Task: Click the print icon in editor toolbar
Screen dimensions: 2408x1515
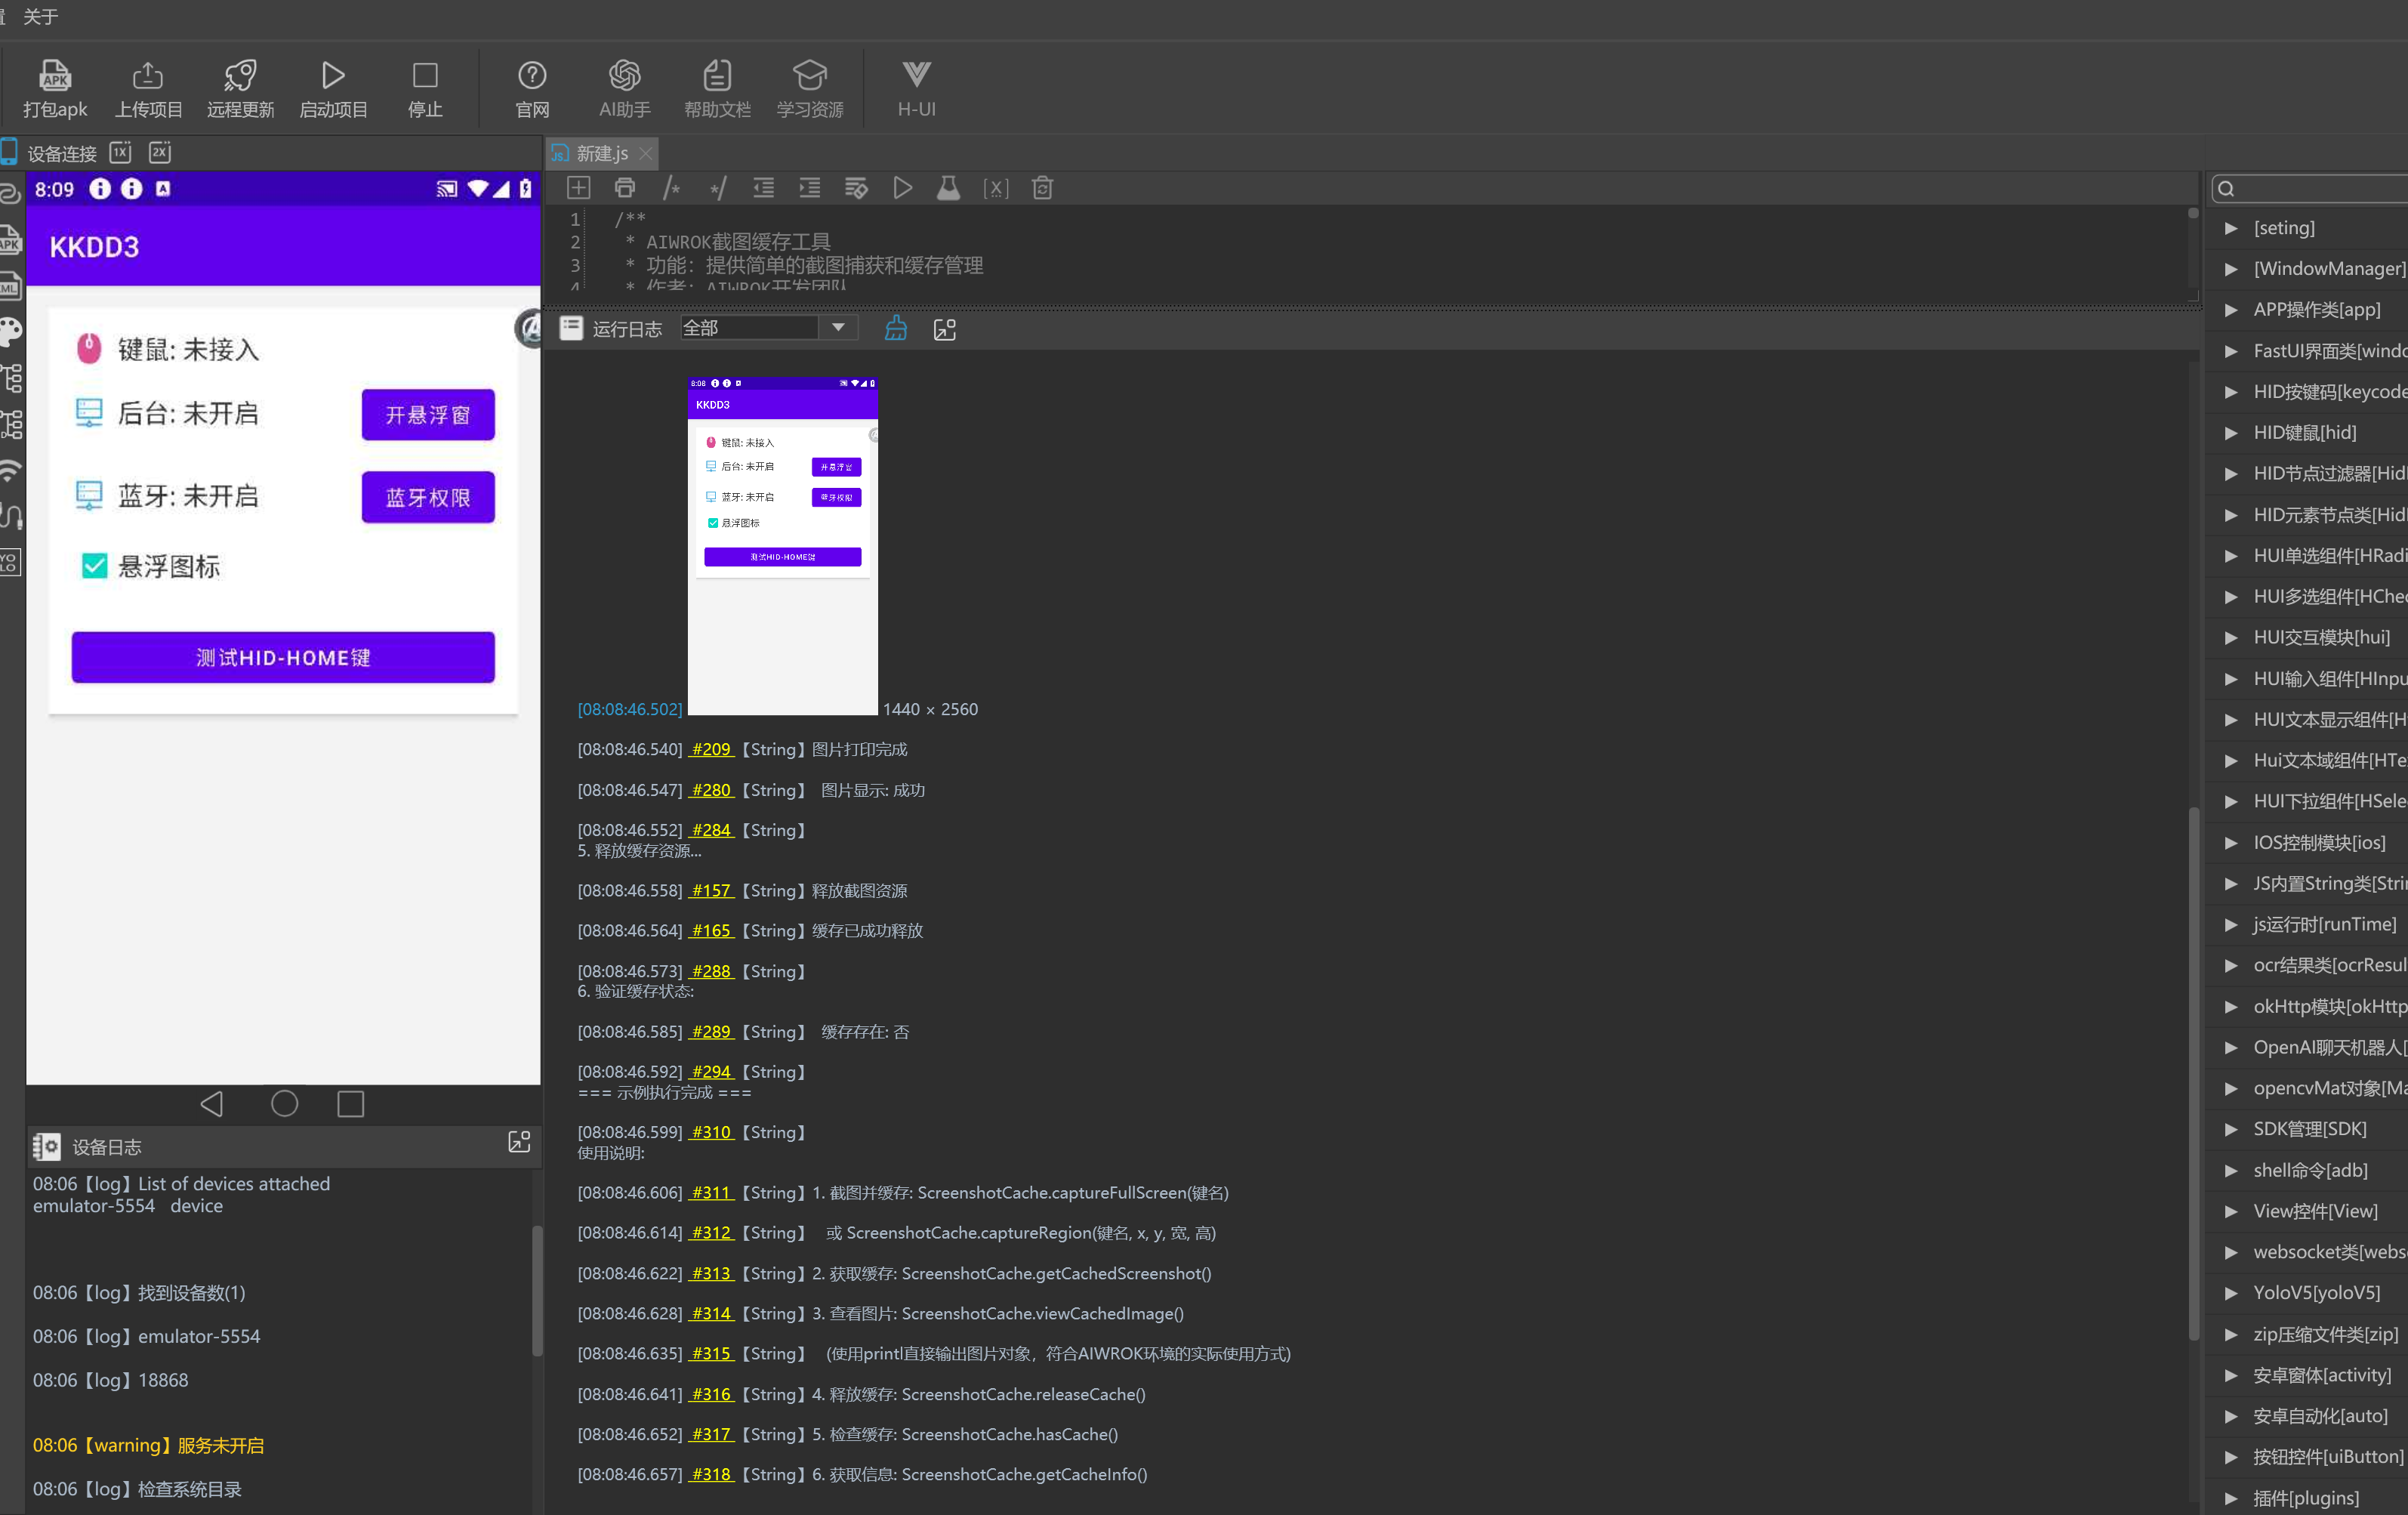Action: click(625, 188)
